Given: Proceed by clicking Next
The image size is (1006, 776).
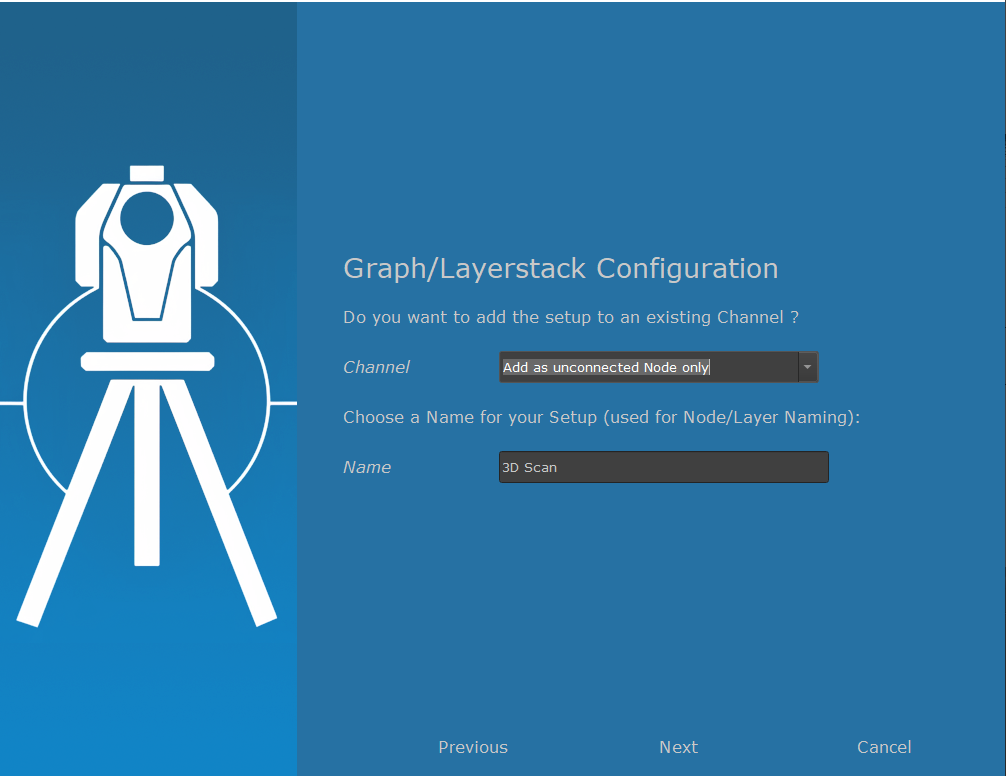Looking at the screenshot, I should coord(678,747).
